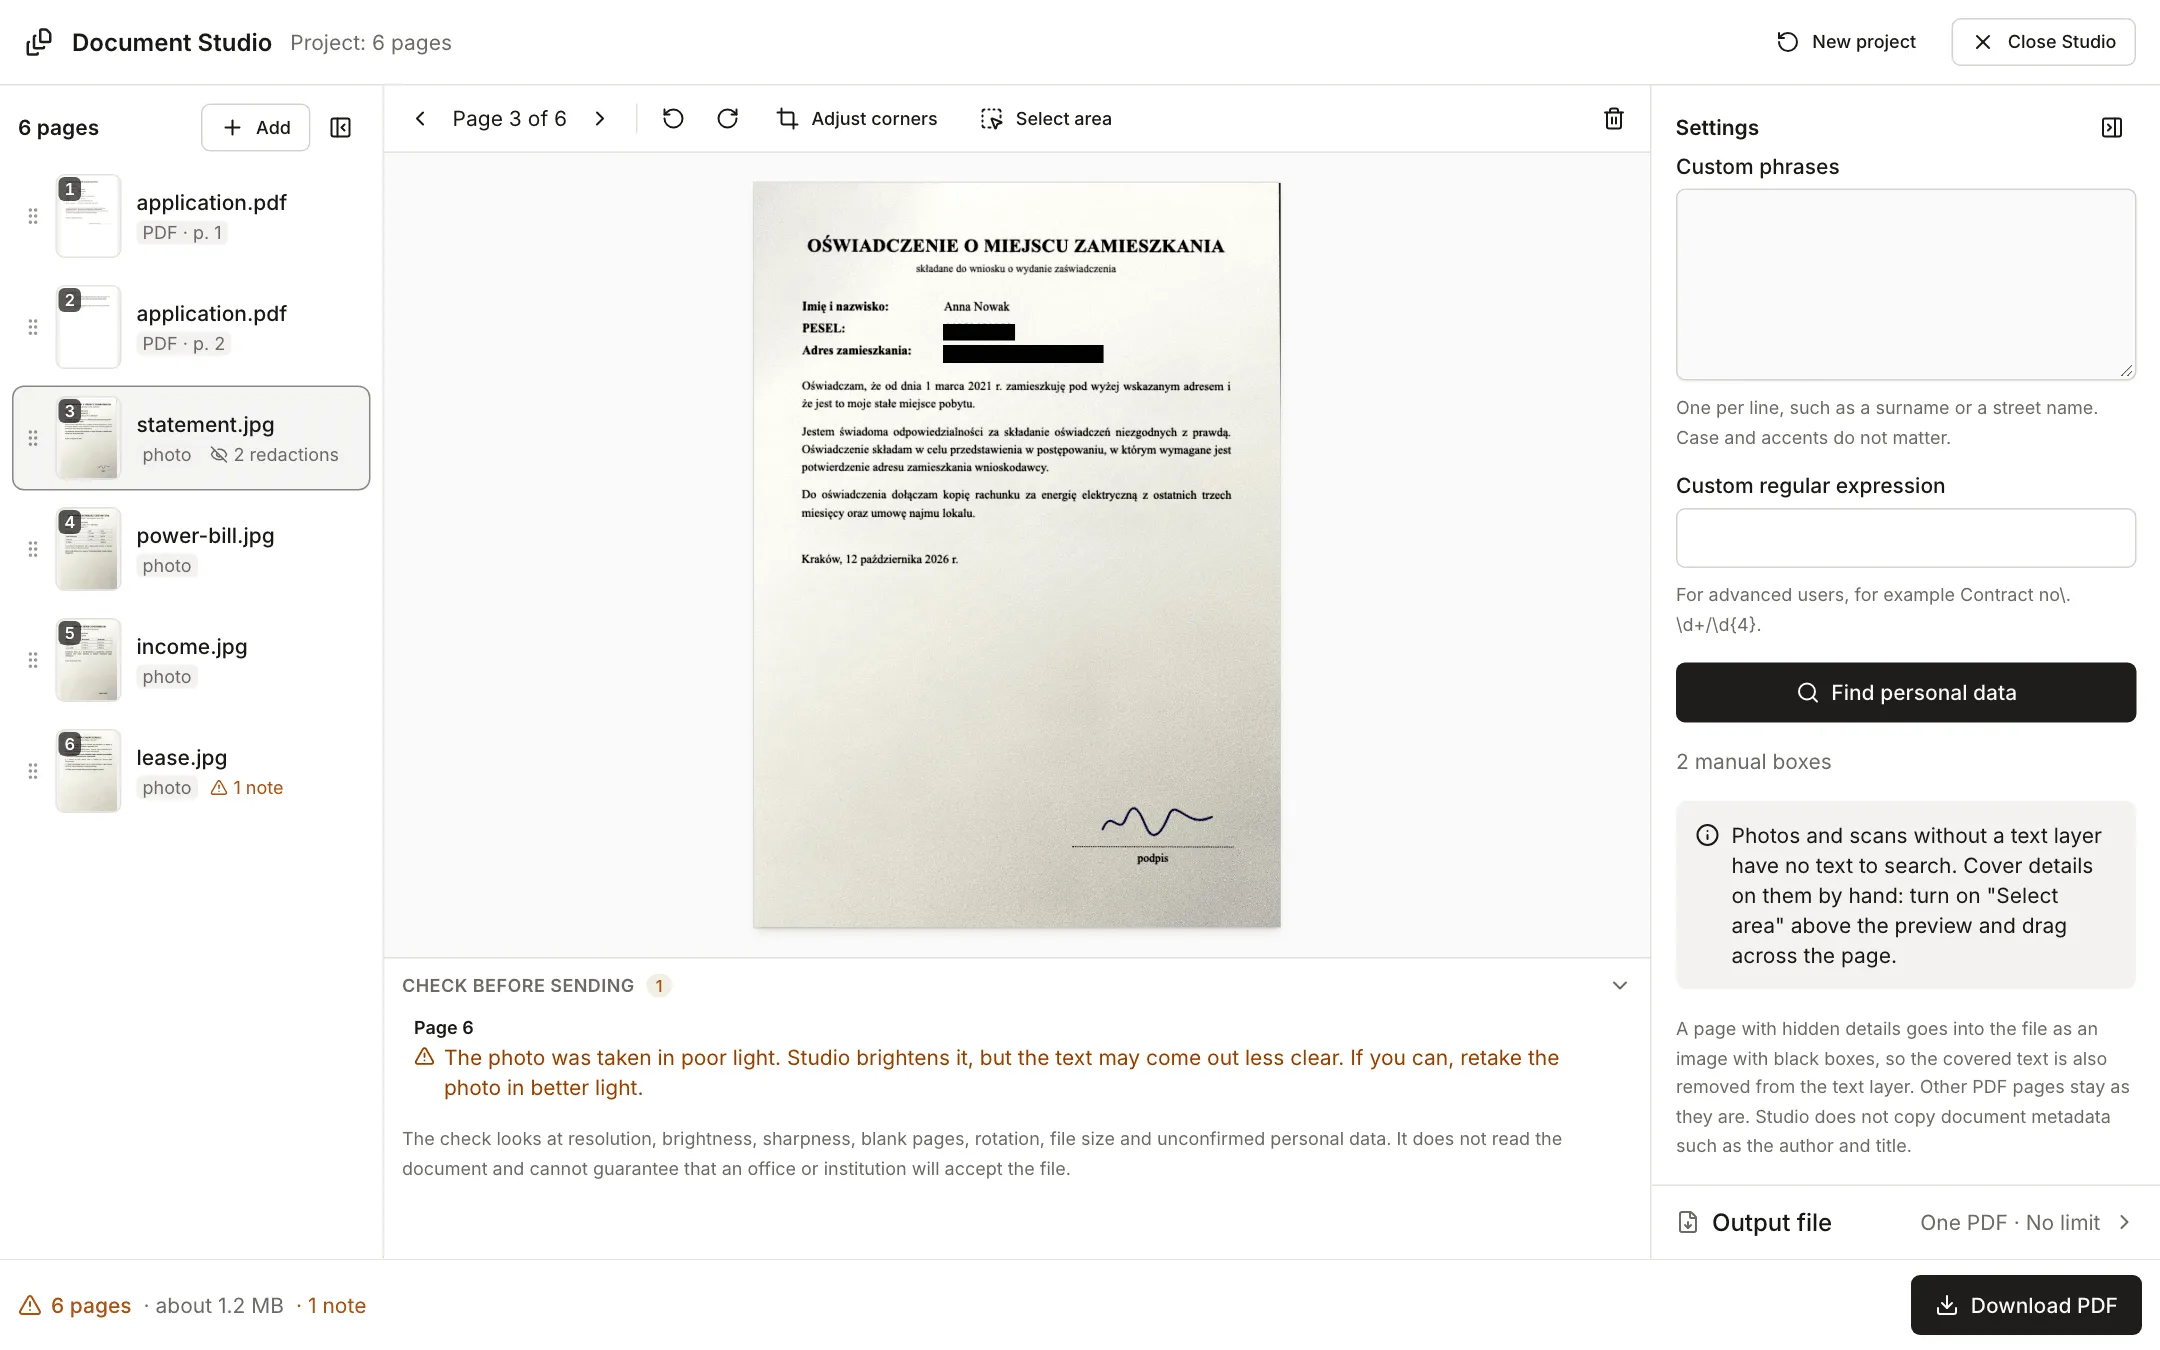This screenshot has height=1350, width=2160.
Task: Click Find personal data button
Action: tap(1906, 692)
